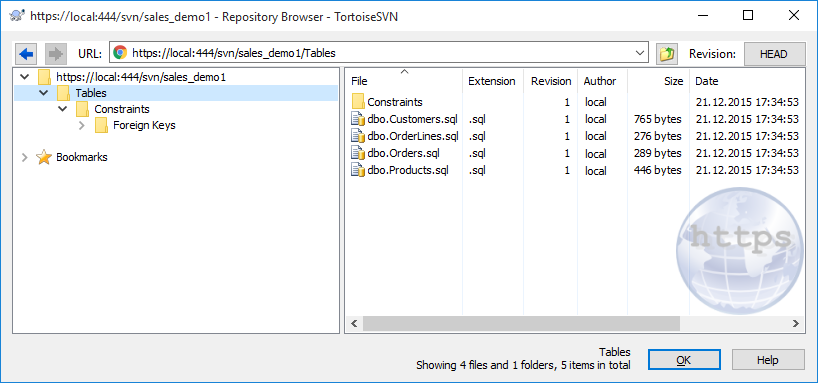Viewport: 818px width, 383px height.
Task: Select dbo.Products.sql file name
Action: [407, 170]
